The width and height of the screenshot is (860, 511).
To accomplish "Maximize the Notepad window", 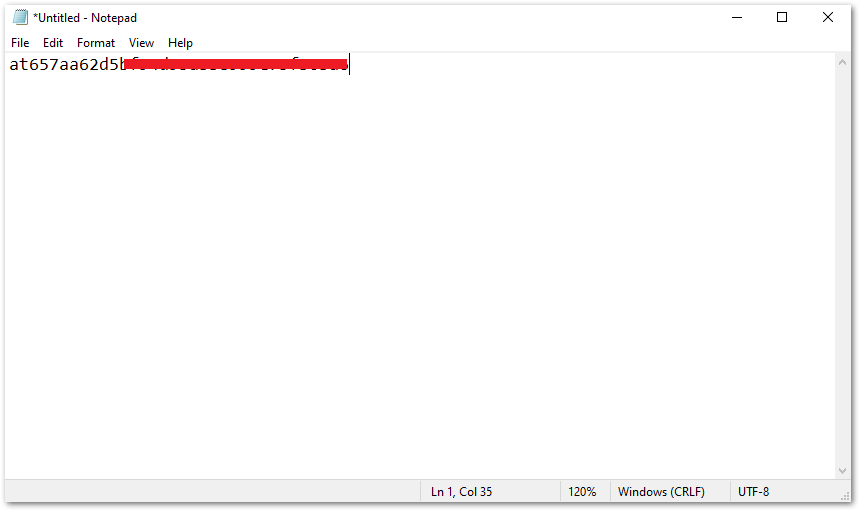I will point(782,18).
